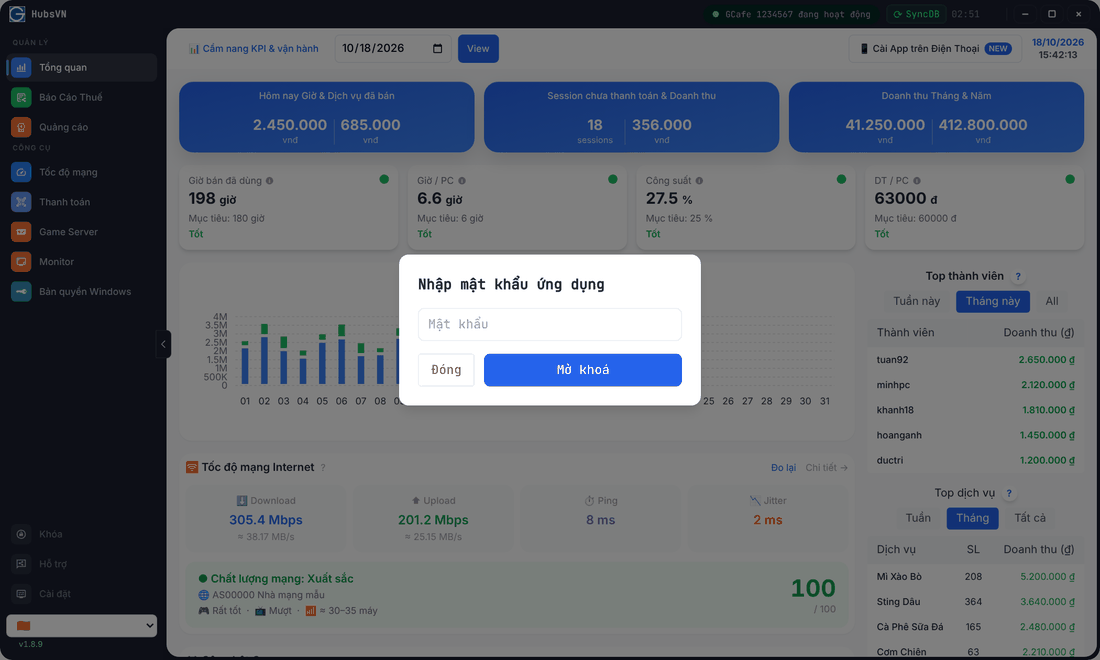Click the View button
1100x660 pixels.
click(x=478, y=48)
